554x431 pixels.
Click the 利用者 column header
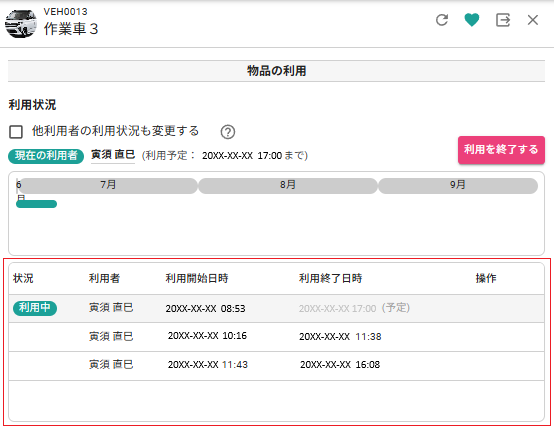coord(104,278)
